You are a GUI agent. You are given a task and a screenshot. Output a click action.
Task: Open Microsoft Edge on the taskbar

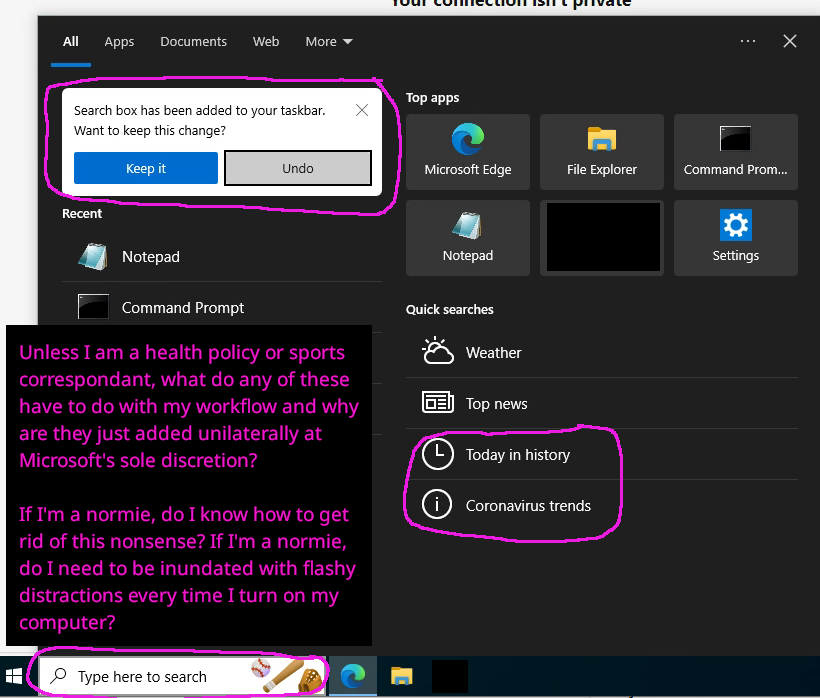click(352, 676)
